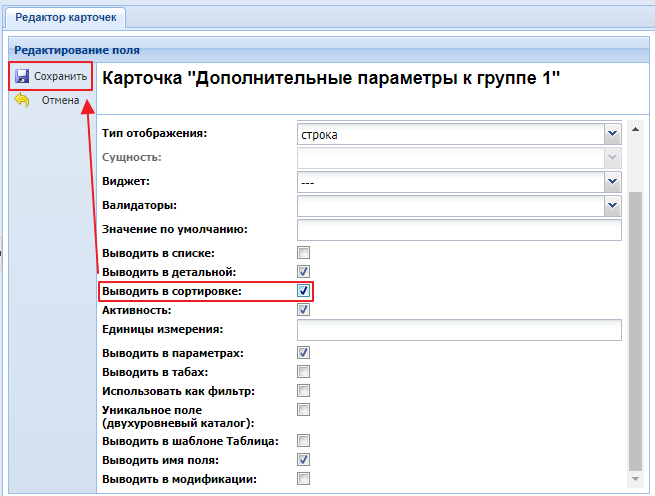Click the Единицы измерения text field

[459, 330]
